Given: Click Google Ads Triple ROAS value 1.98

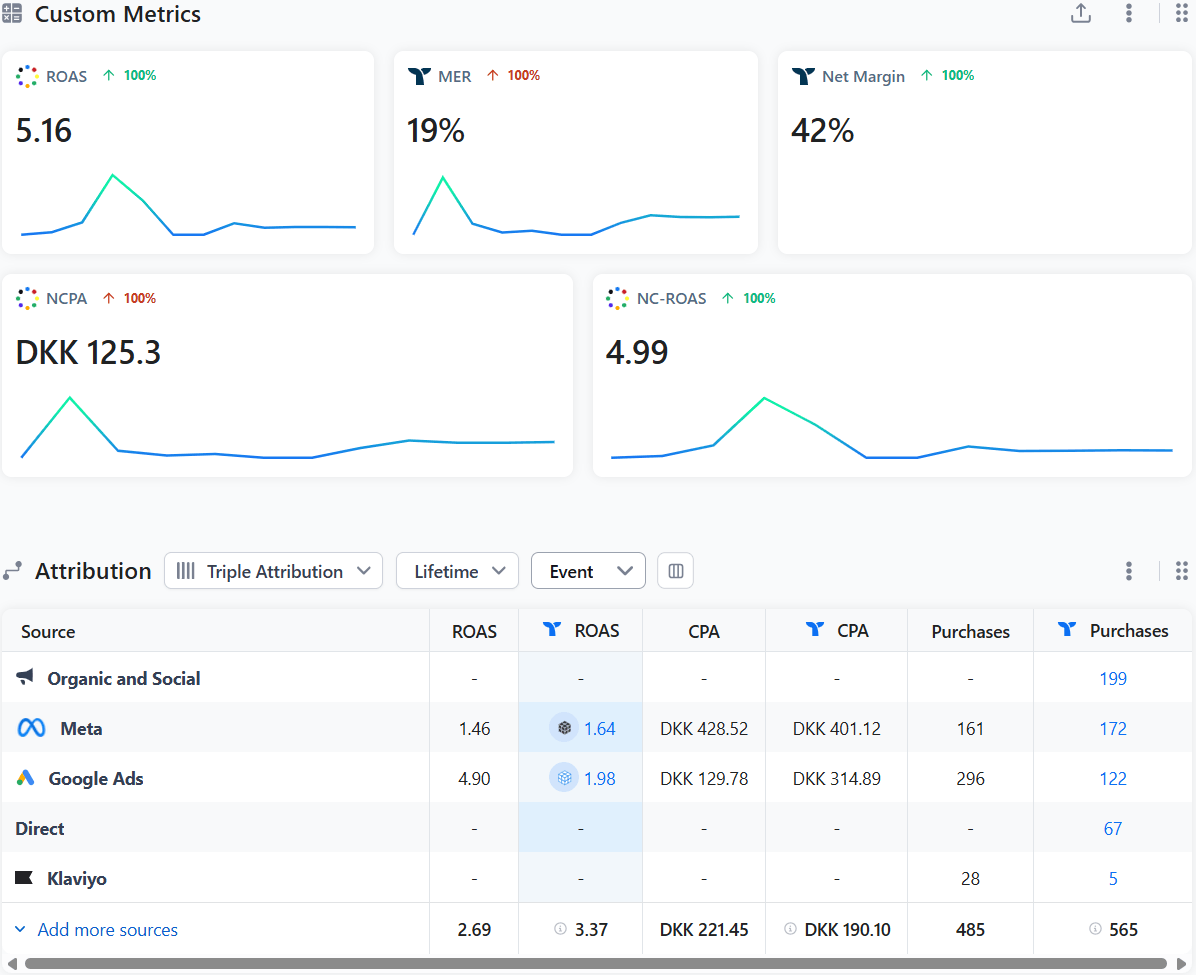Looking at the screenshot, I should [x=600, y=778].
